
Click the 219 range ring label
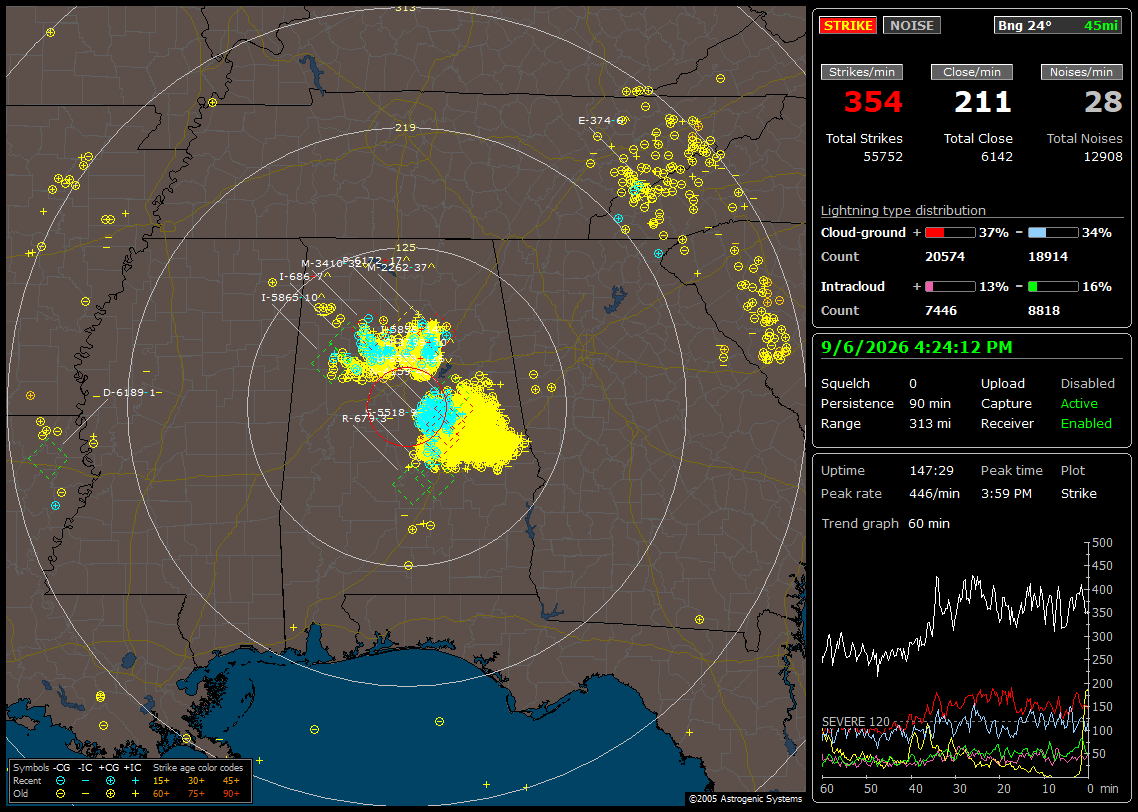click(x=405, y=128)
